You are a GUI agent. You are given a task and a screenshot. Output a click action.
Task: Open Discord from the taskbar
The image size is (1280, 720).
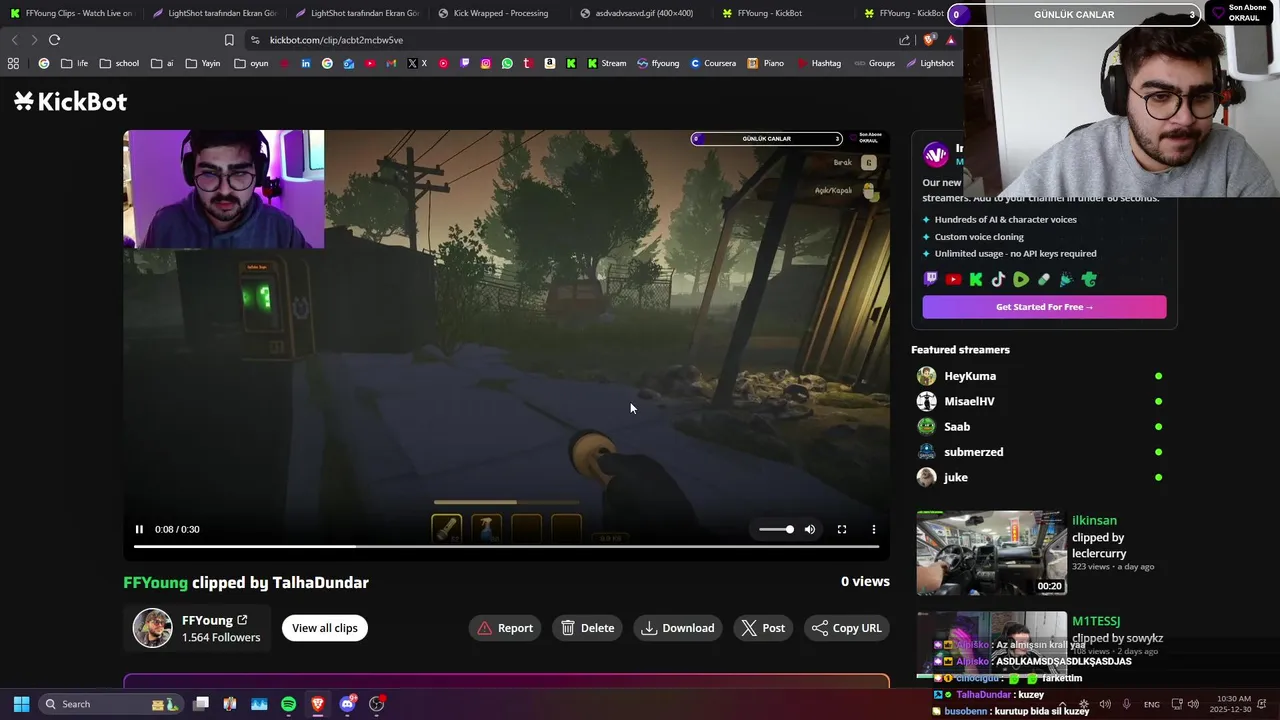[x=347, y=704]
